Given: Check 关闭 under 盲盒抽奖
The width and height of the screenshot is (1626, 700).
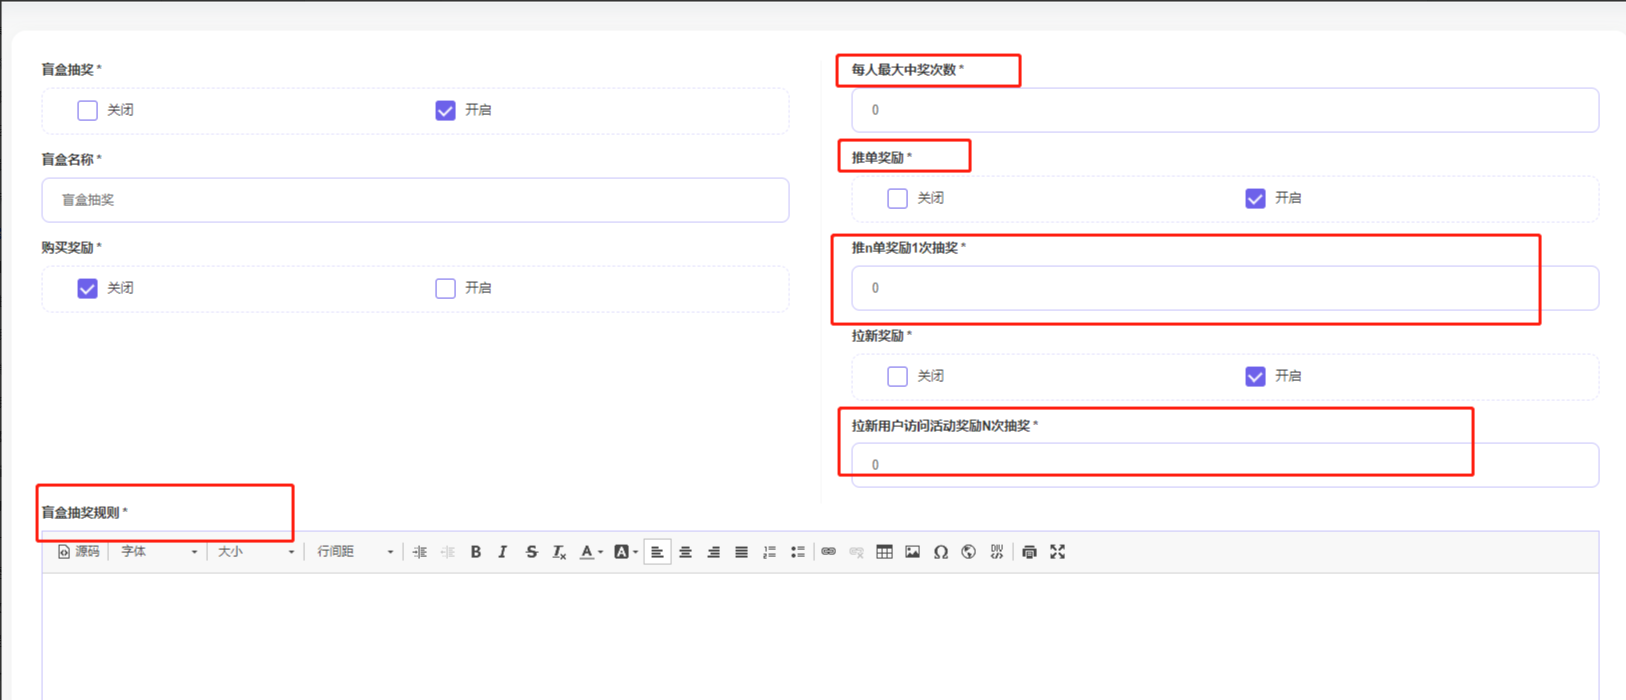Looking at the screenshot, I should (x=88, y=110).
